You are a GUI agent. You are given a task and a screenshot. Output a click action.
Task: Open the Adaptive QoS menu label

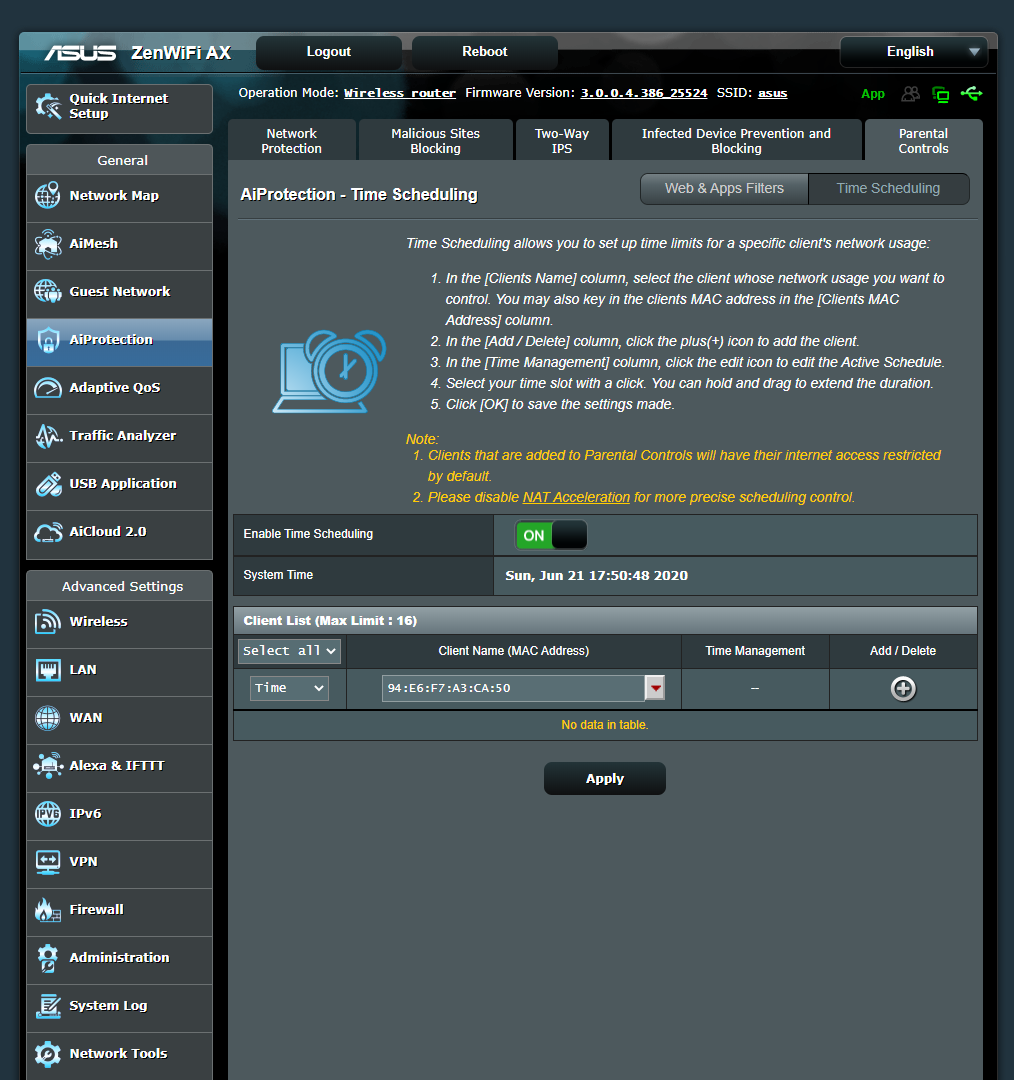click(115, 388)
